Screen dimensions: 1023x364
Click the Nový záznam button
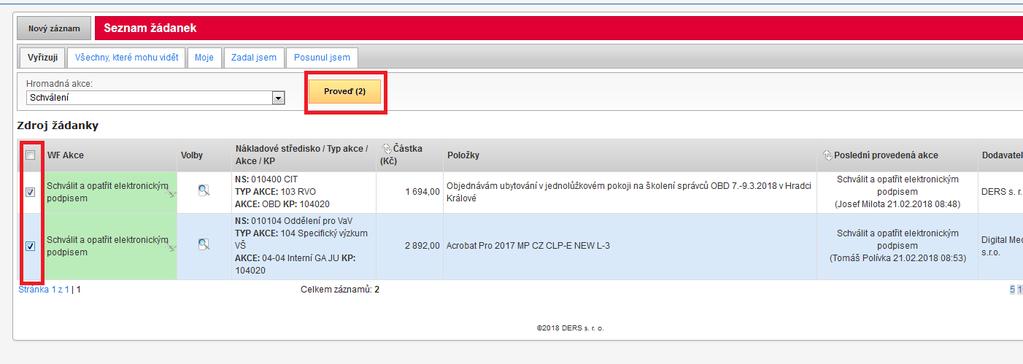[x=54, y=29]
